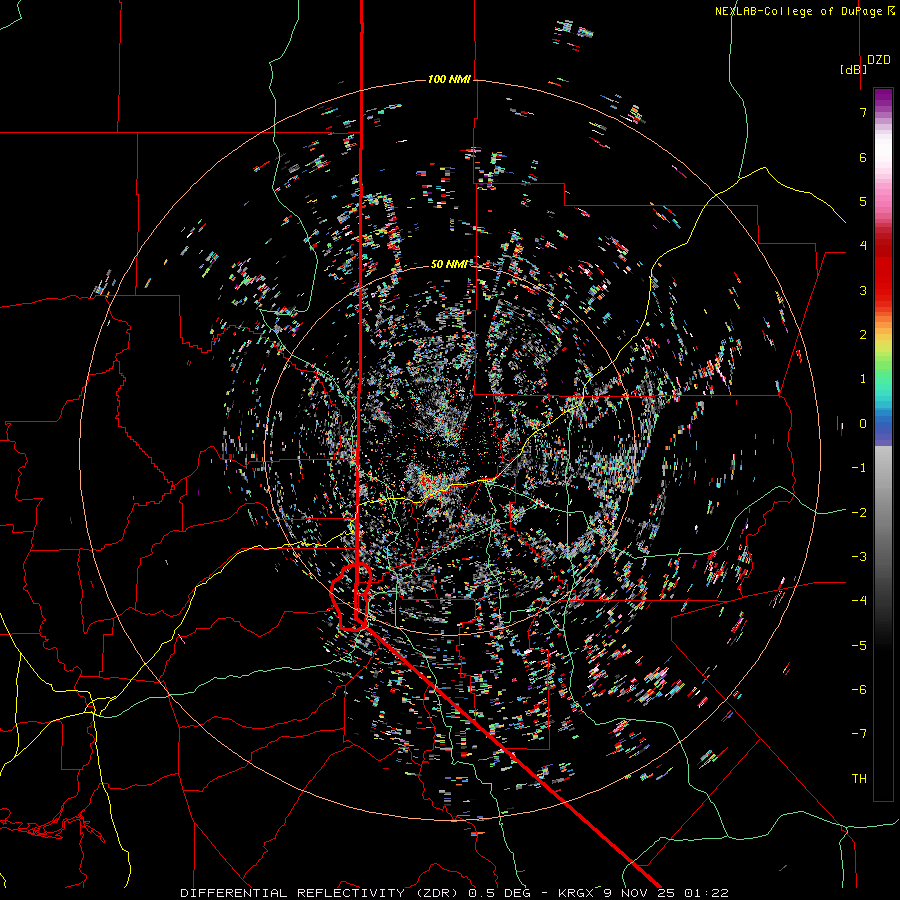Click the red 3 dB band of color bar
Viewport: 900px width, 900px height.
[883, 281]
